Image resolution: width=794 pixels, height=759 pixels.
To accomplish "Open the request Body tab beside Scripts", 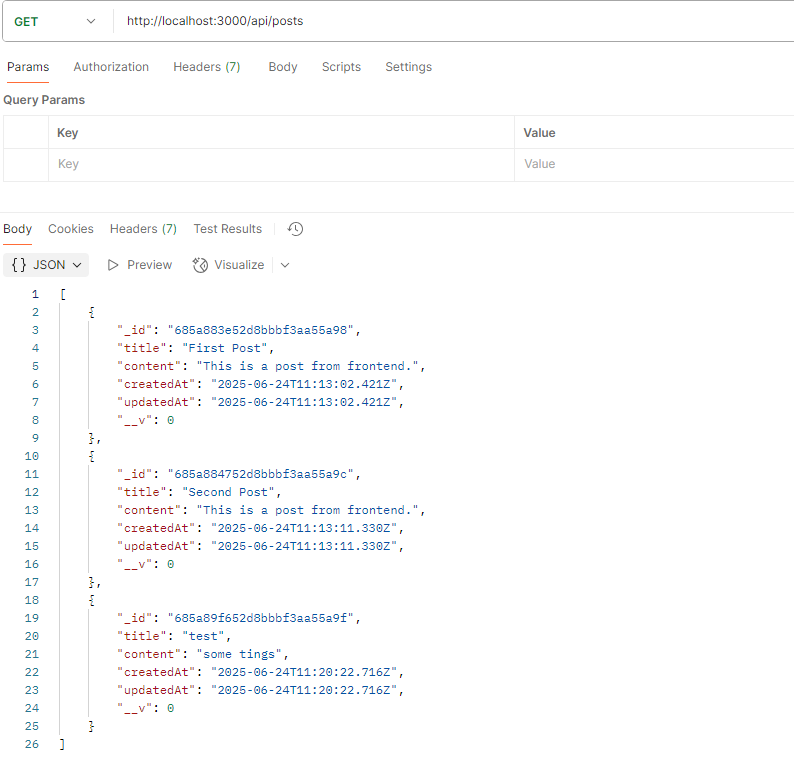I will pos(283,67).
